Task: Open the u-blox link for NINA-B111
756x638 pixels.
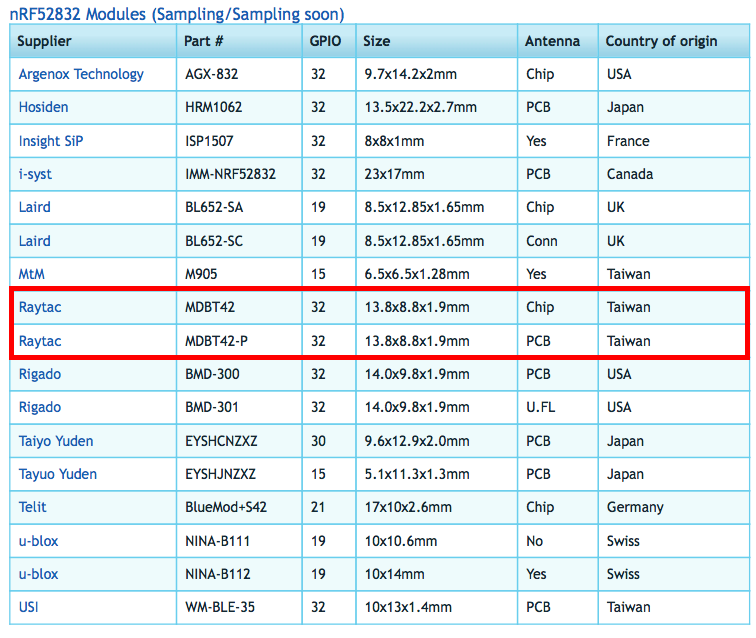Action: (38, 541)
